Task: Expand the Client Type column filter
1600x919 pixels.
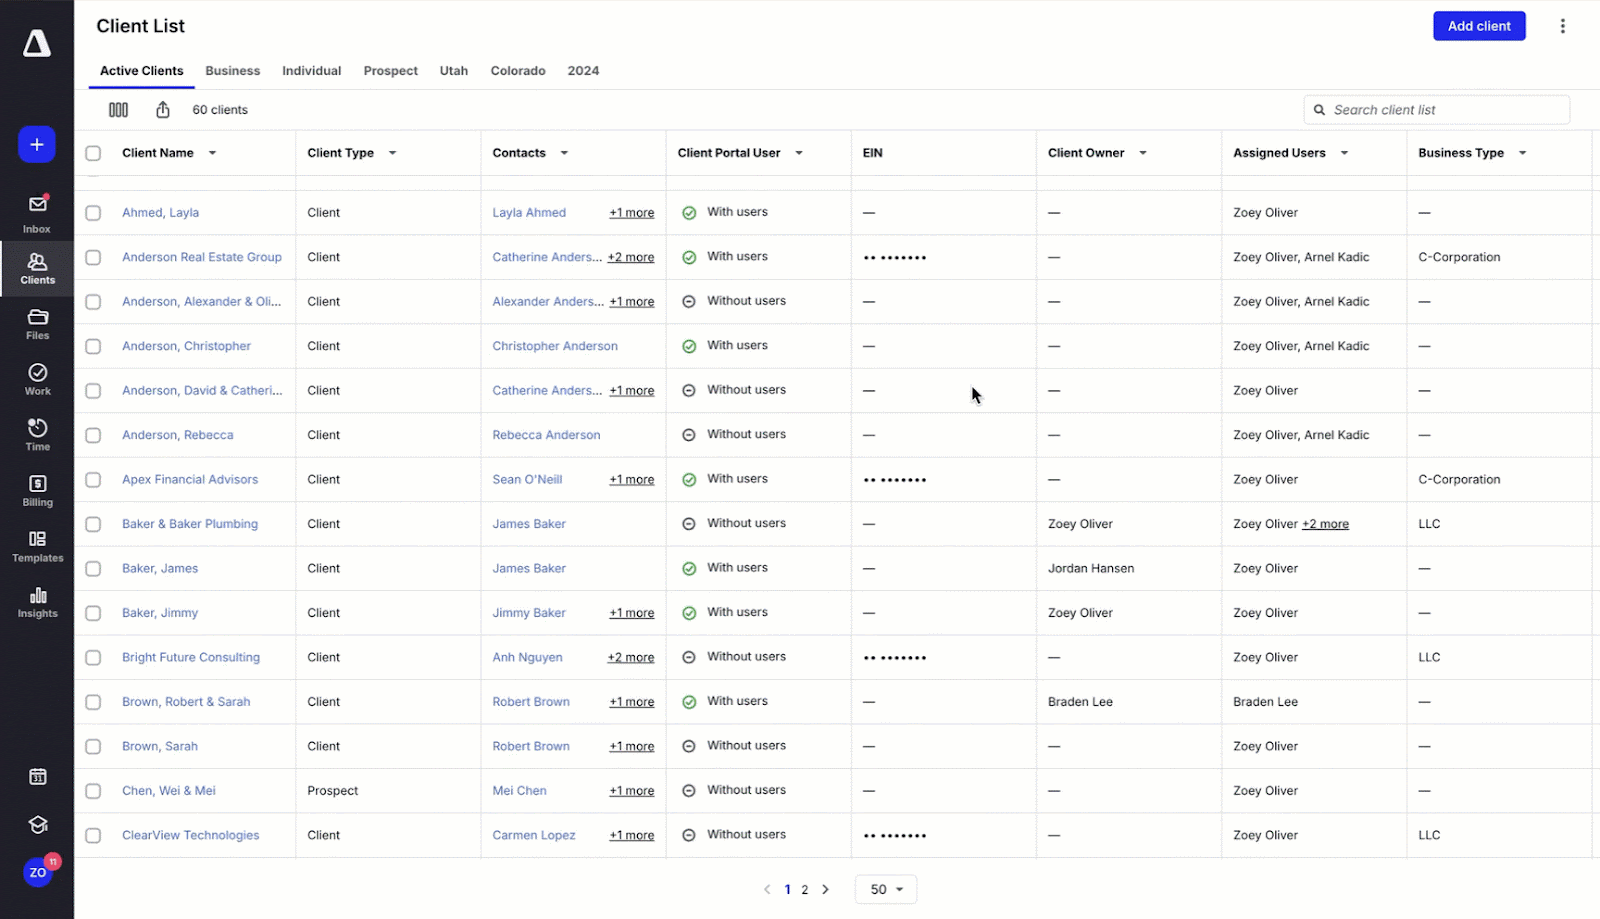Action: pyautogui.click(x=392, y=153)
